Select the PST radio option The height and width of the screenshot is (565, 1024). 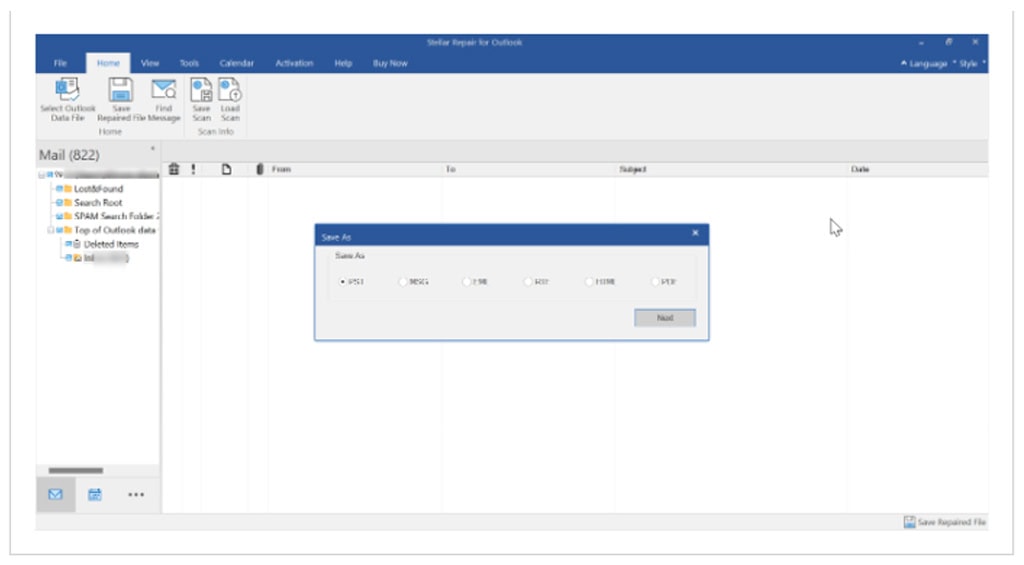tap(342, 282)
